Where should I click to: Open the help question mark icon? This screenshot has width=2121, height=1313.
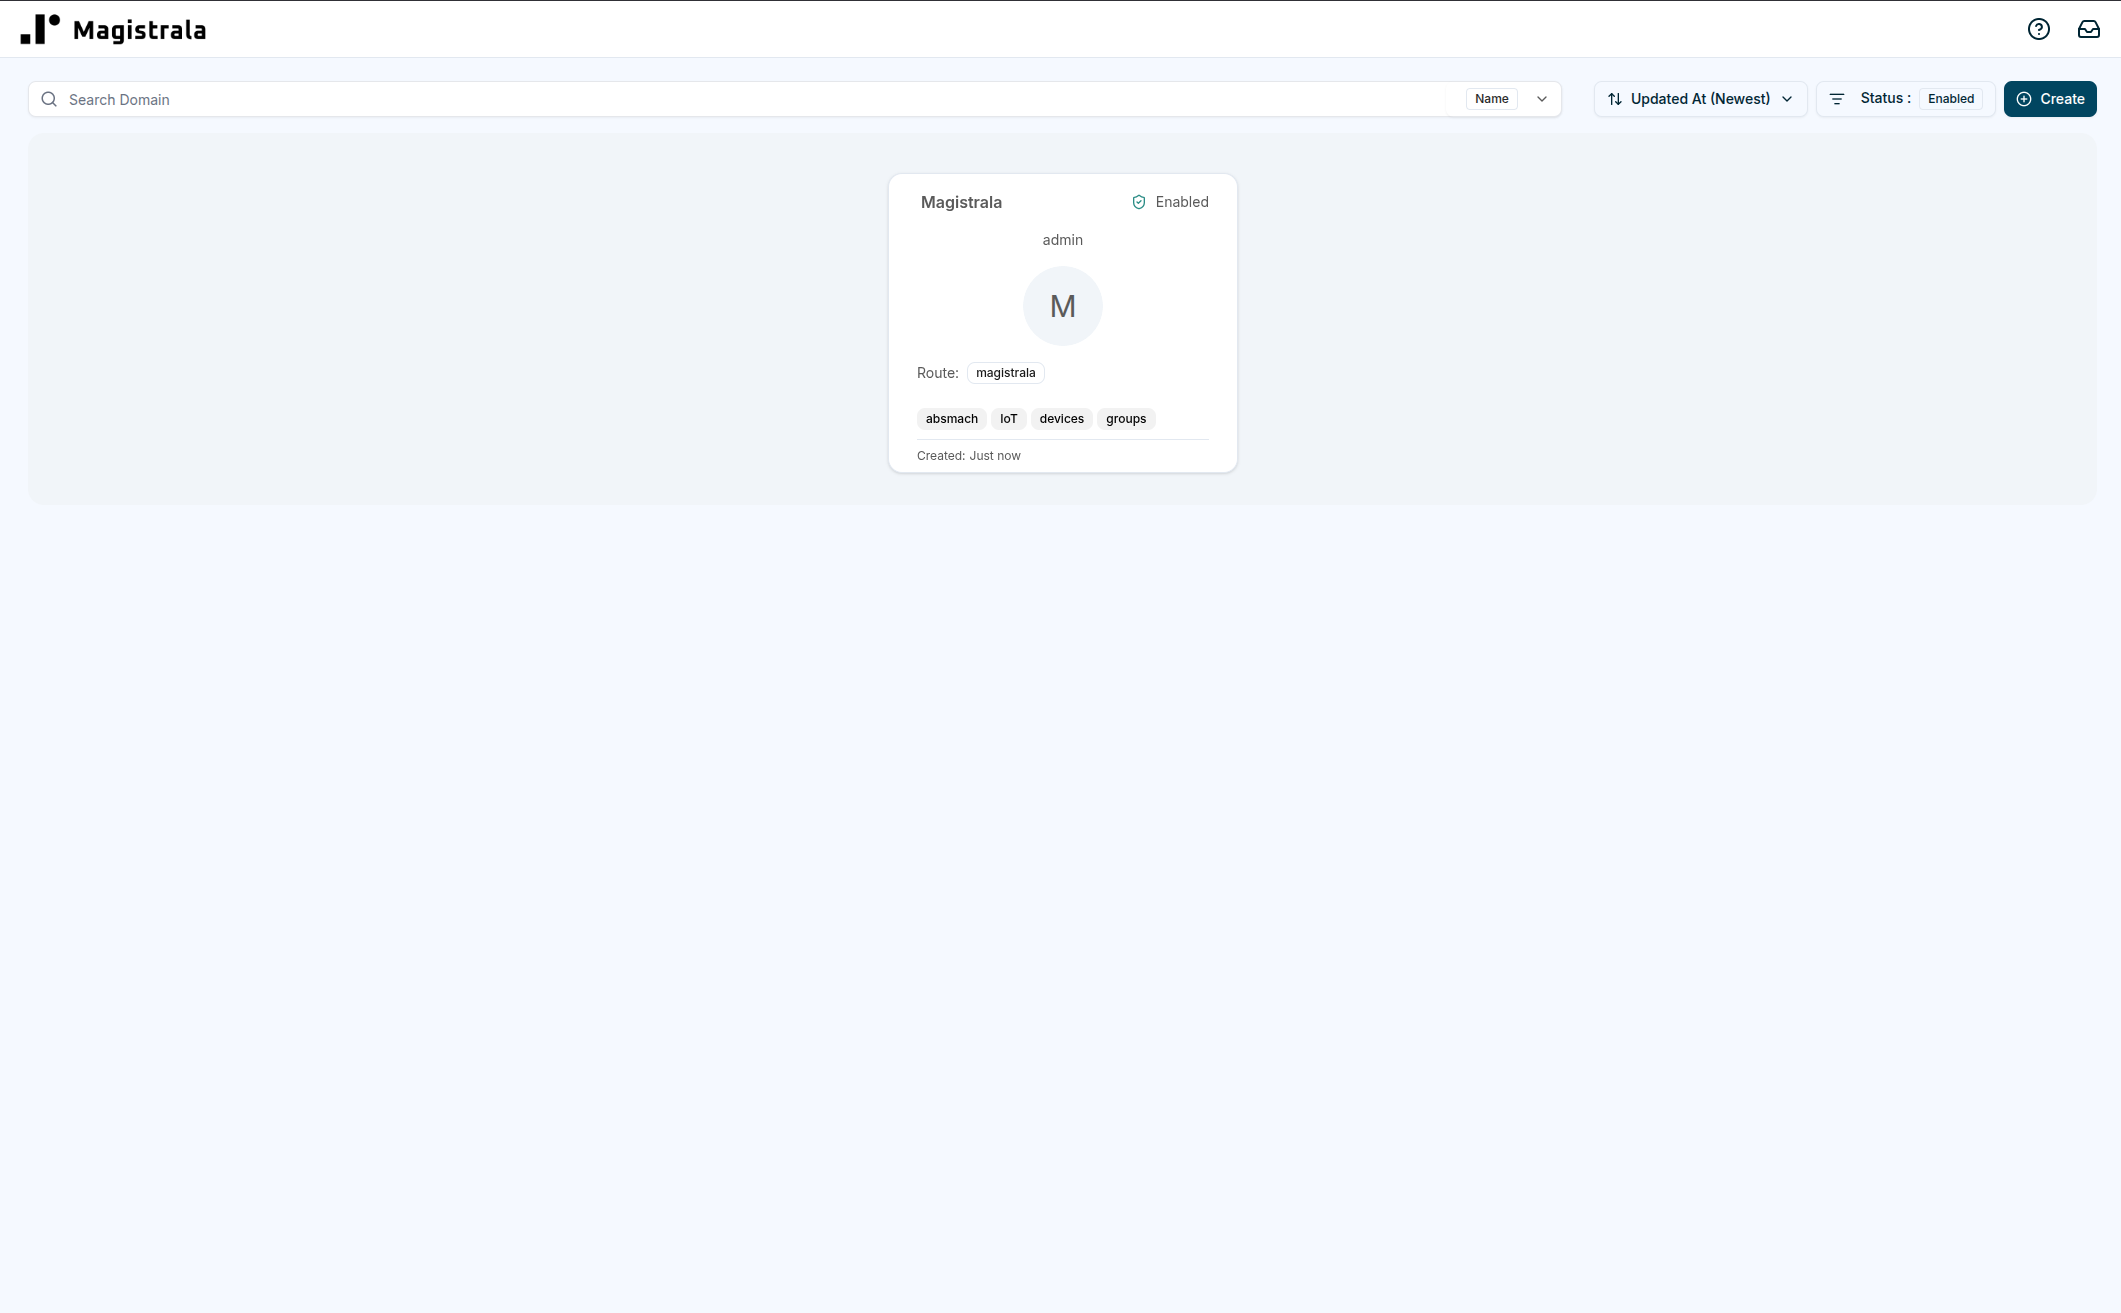click(x=2039, y=29)
